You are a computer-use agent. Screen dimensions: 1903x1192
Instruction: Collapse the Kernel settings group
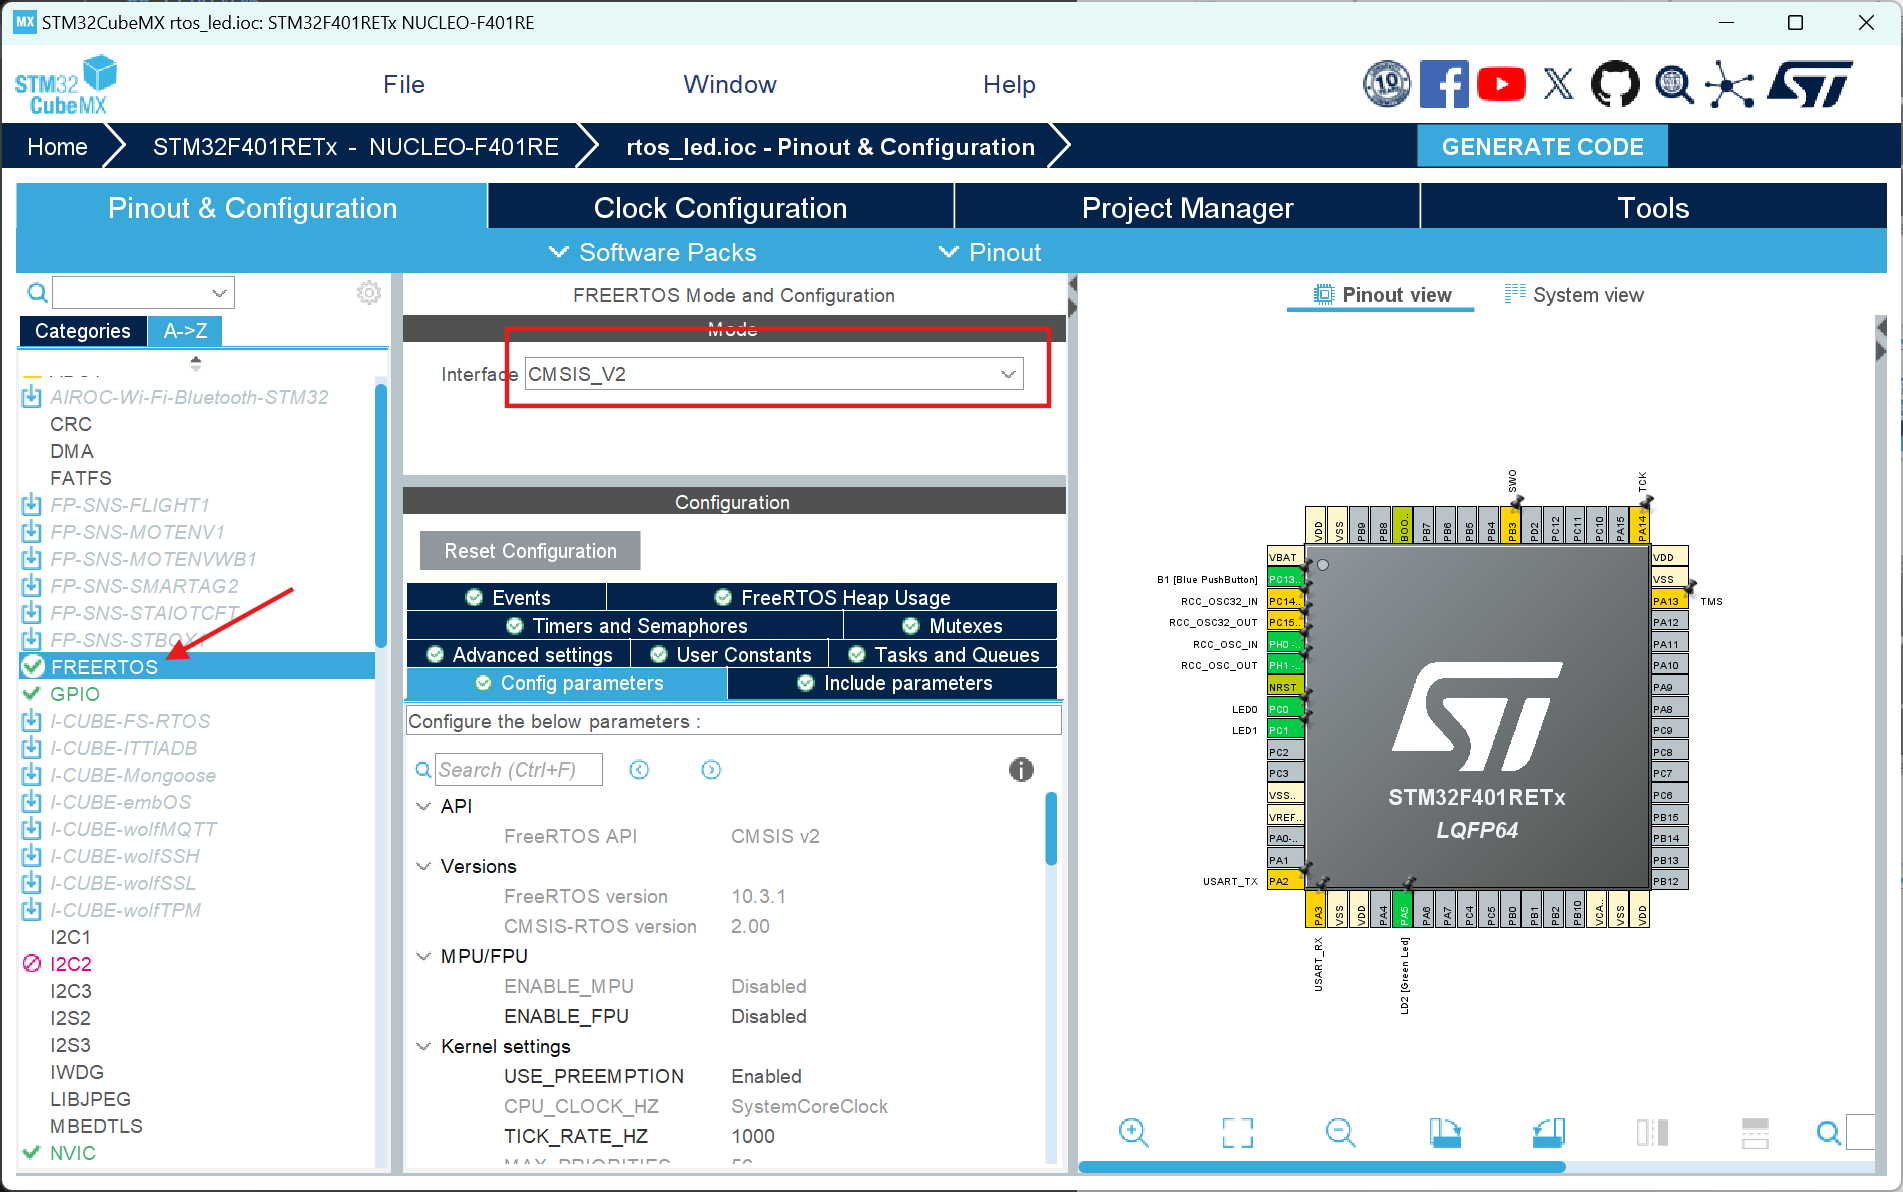pyautogui.click(x=423, y=1046)
